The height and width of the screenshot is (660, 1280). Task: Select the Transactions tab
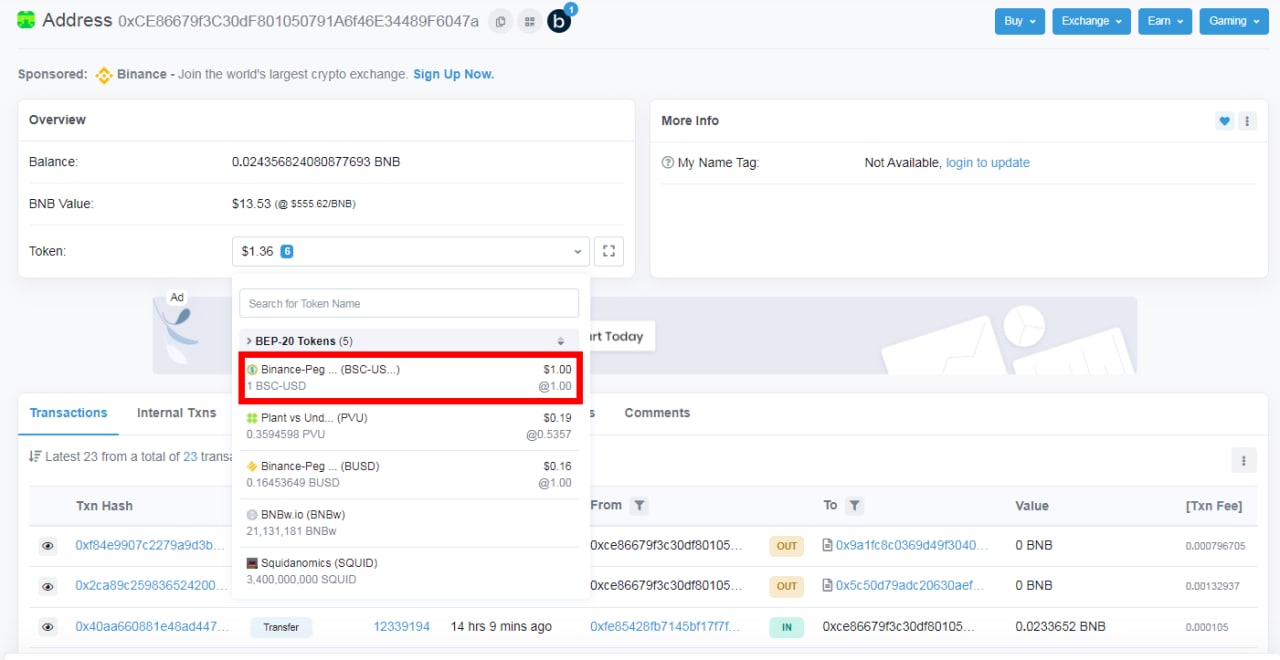point(68,413)
